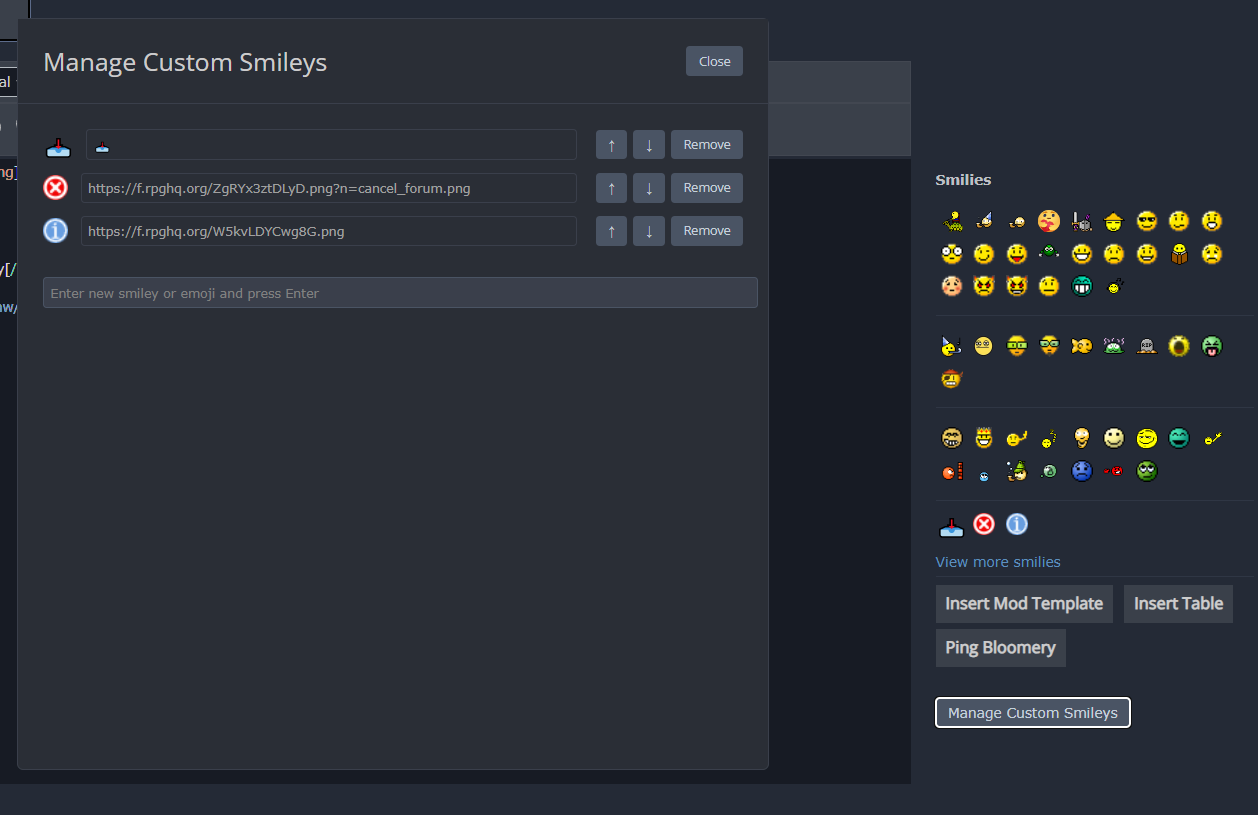The width and height of the screenshot is (1258, 815).
Task: Insert custom blue info smiley in Smilies panel
Action: click(1016, 524)
